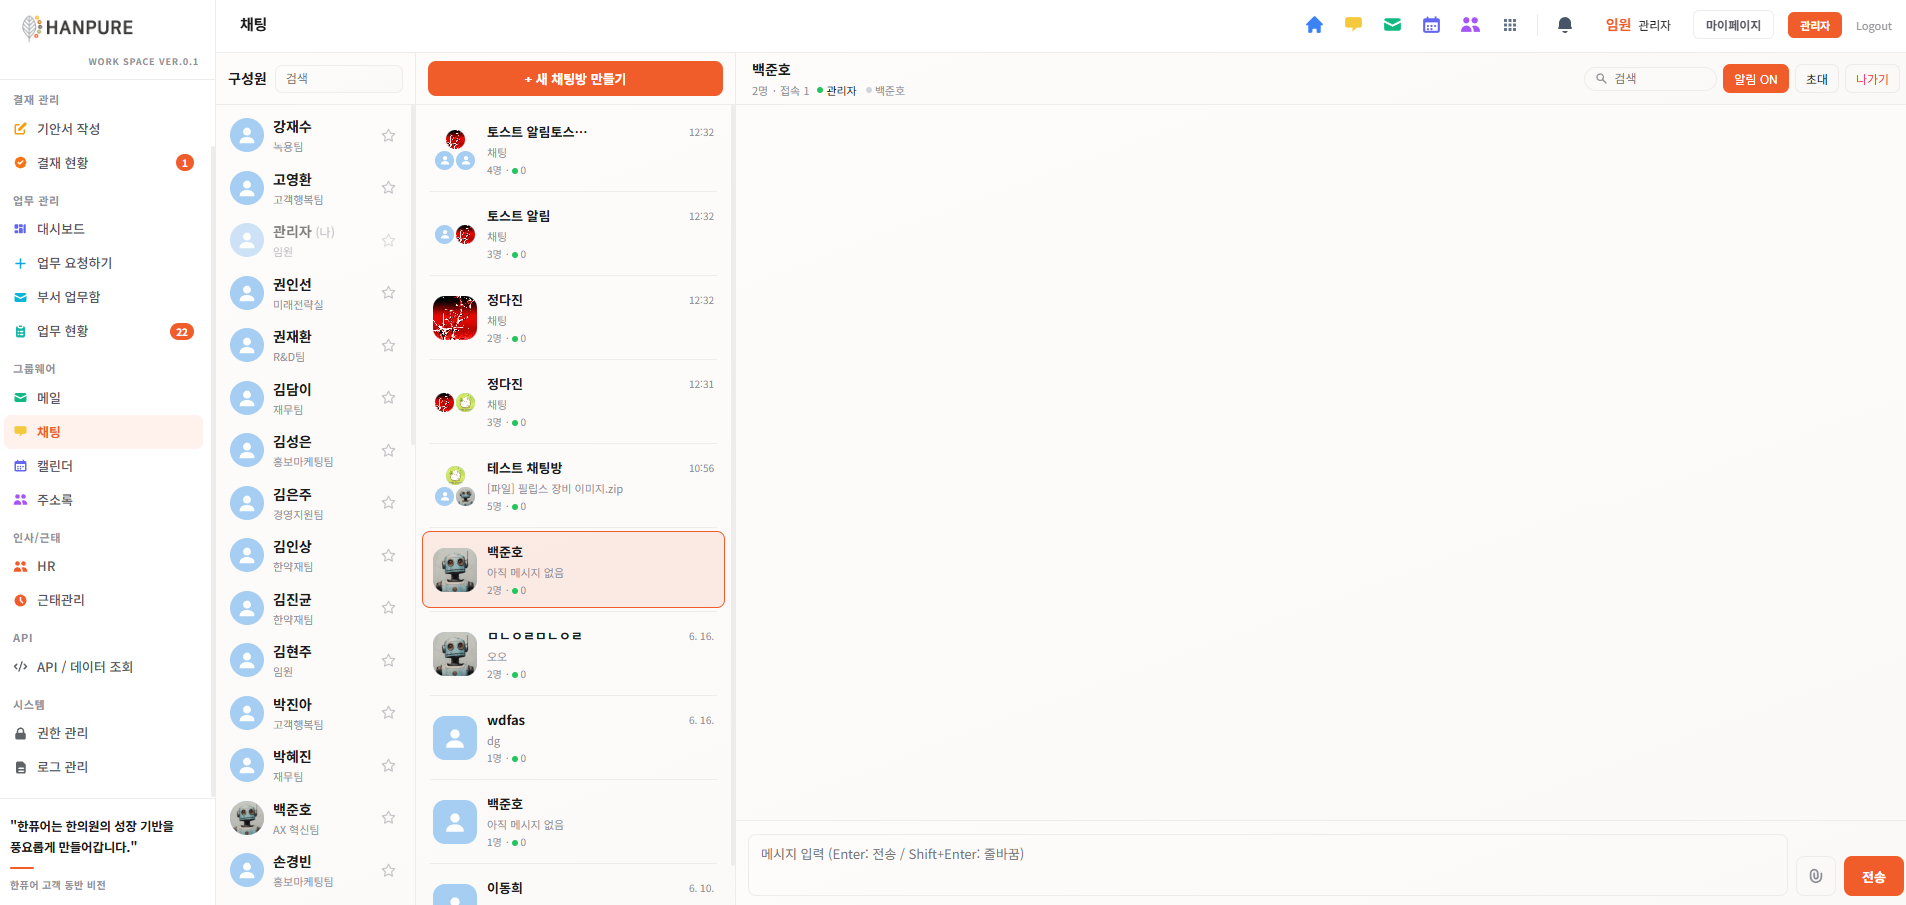Image resolution: width=1906 pixels, height=905 pixels.
Task: Toggle favorite star for 박진아
Action: point(388,712)
